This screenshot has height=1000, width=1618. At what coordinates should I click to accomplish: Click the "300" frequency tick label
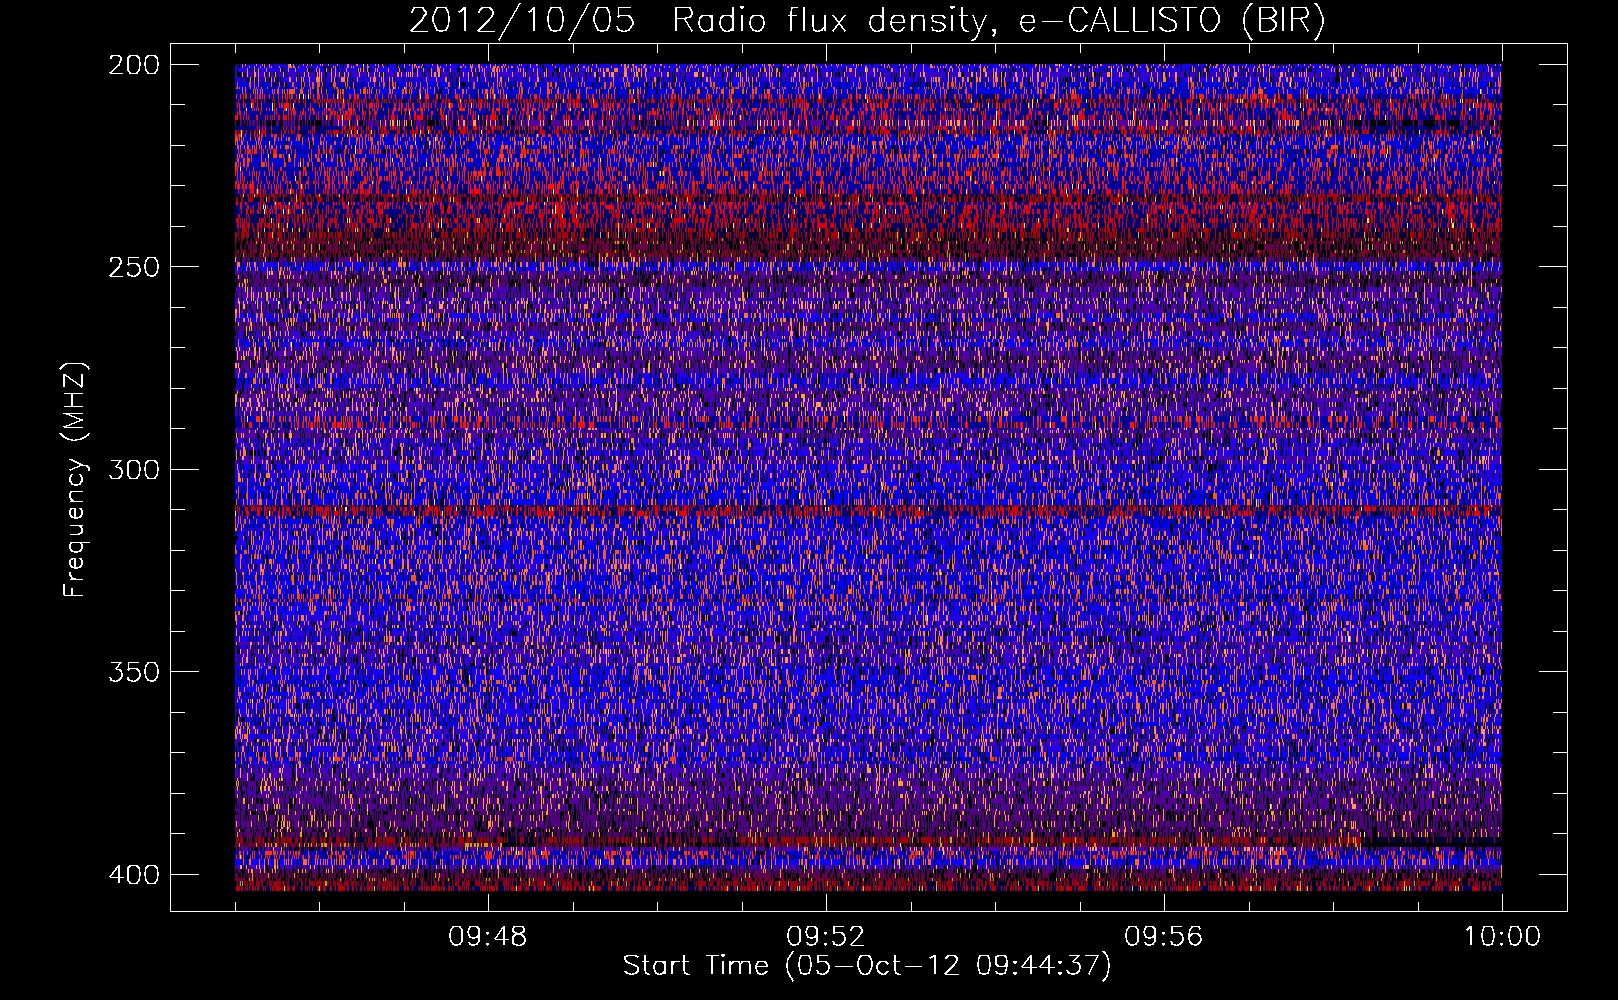134,469
